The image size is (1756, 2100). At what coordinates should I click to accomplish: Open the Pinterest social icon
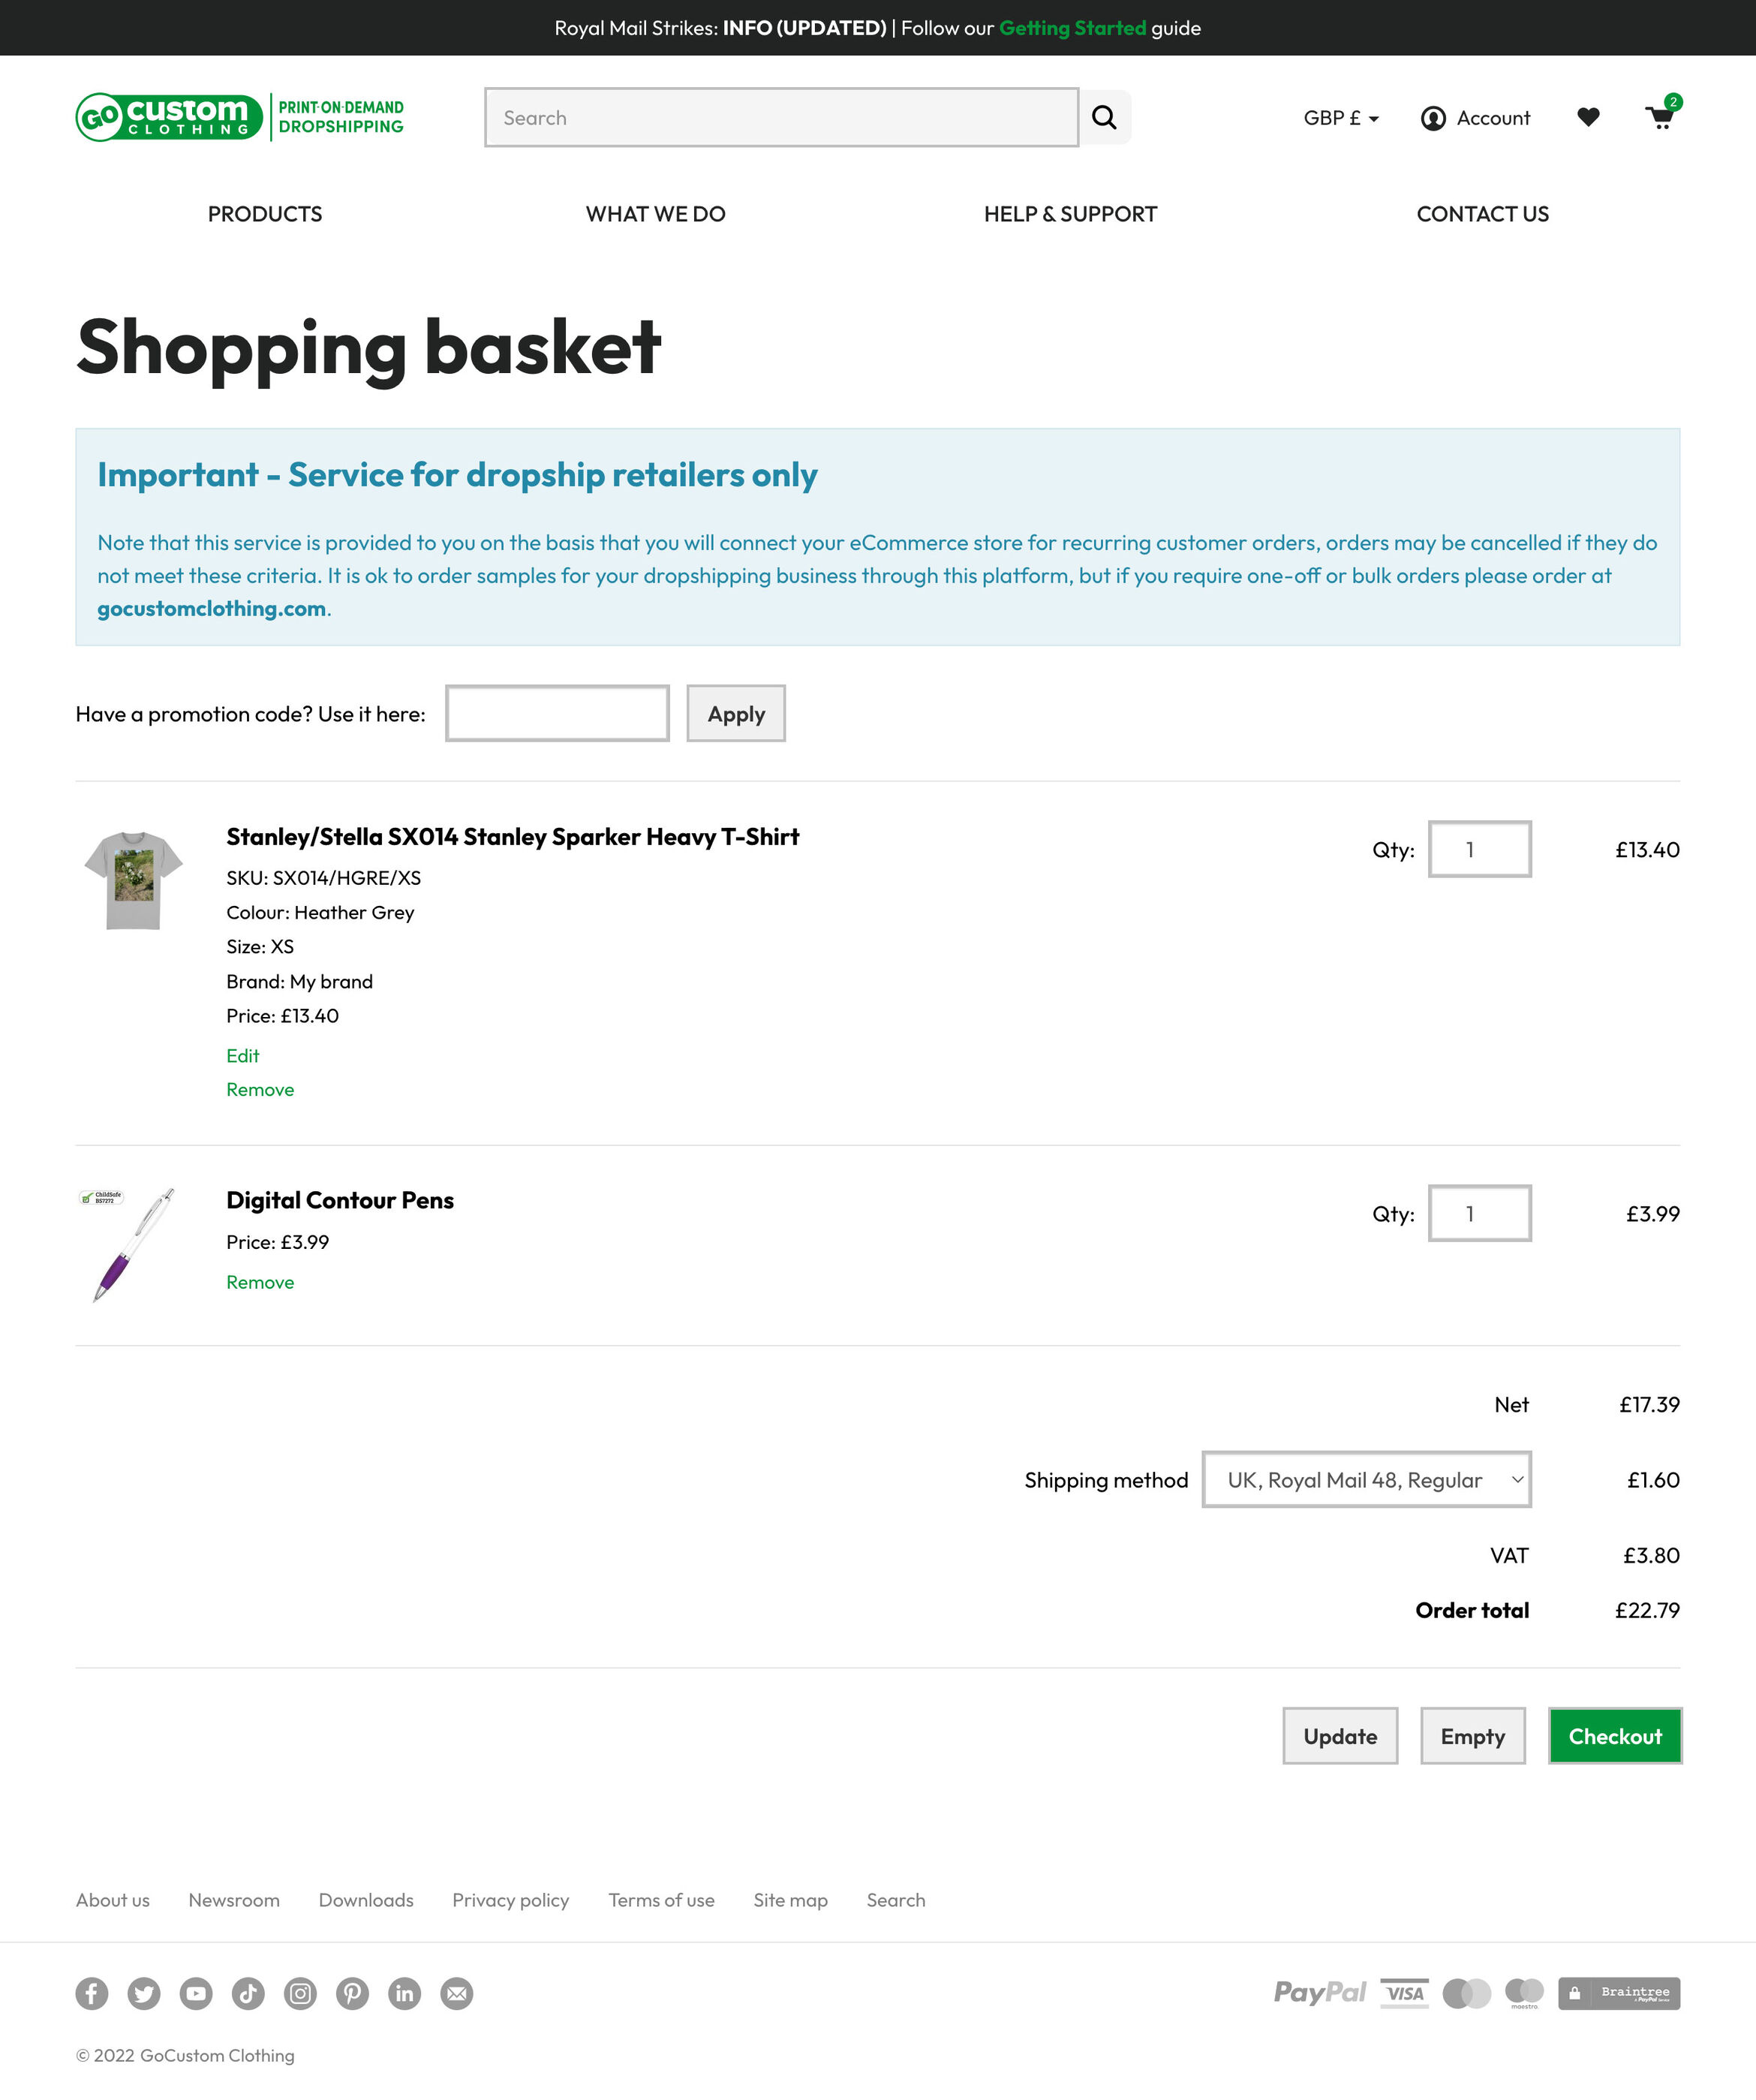coord(352,1993)
